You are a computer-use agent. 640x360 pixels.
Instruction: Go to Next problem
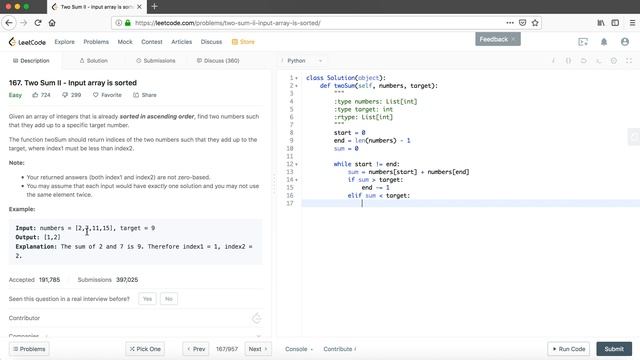[258, 349]
